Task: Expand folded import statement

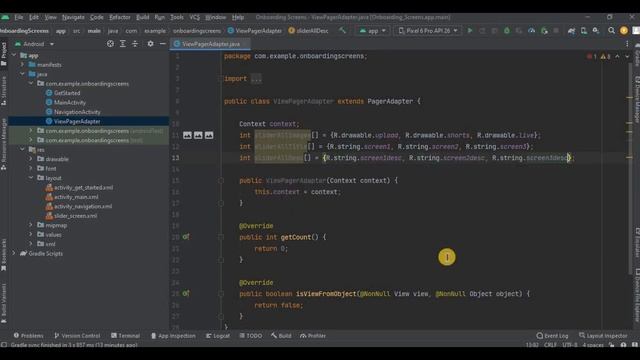Action: click(256, 79)
